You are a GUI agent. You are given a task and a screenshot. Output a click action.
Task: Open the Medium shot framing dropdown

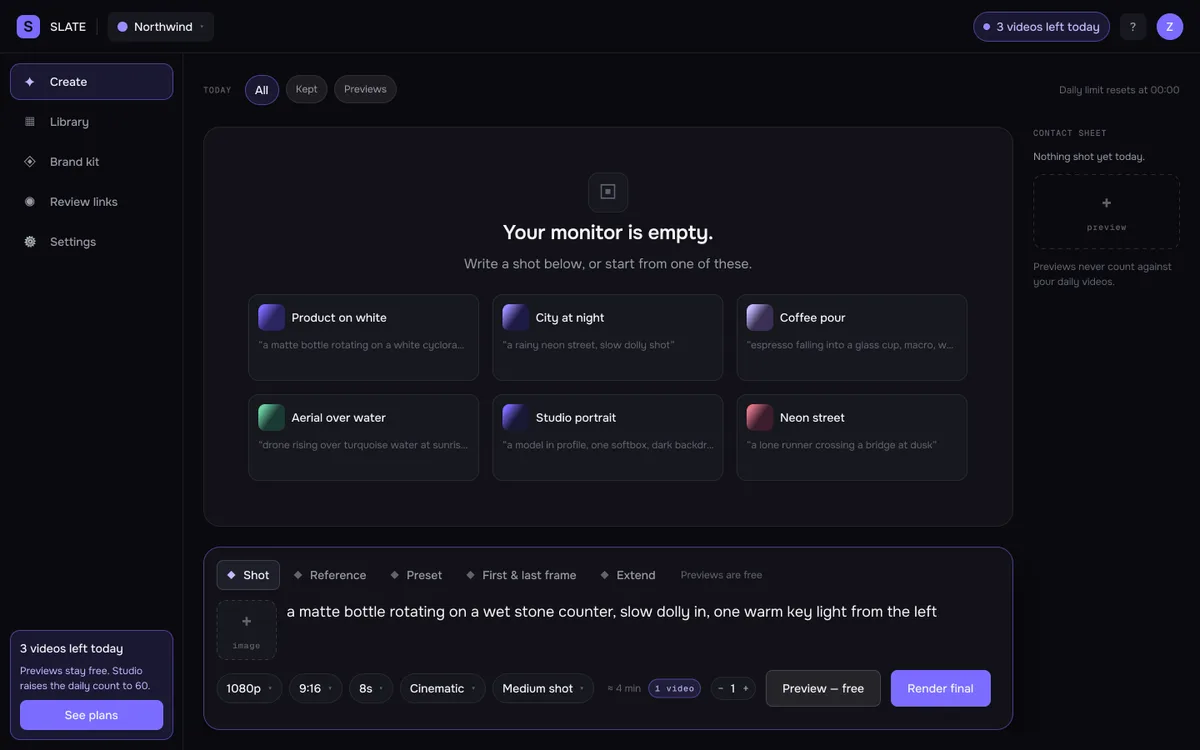click(543, 688)
